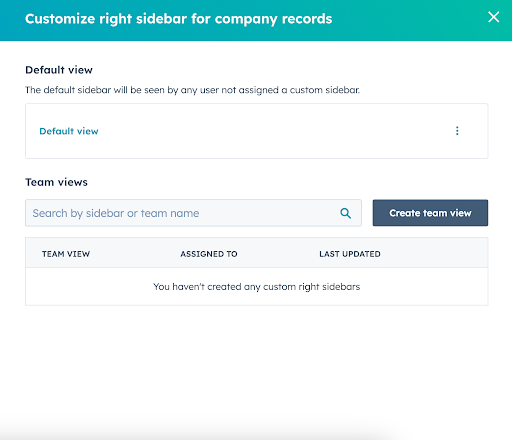Click the Team views heading

click(x=56, y=182)
